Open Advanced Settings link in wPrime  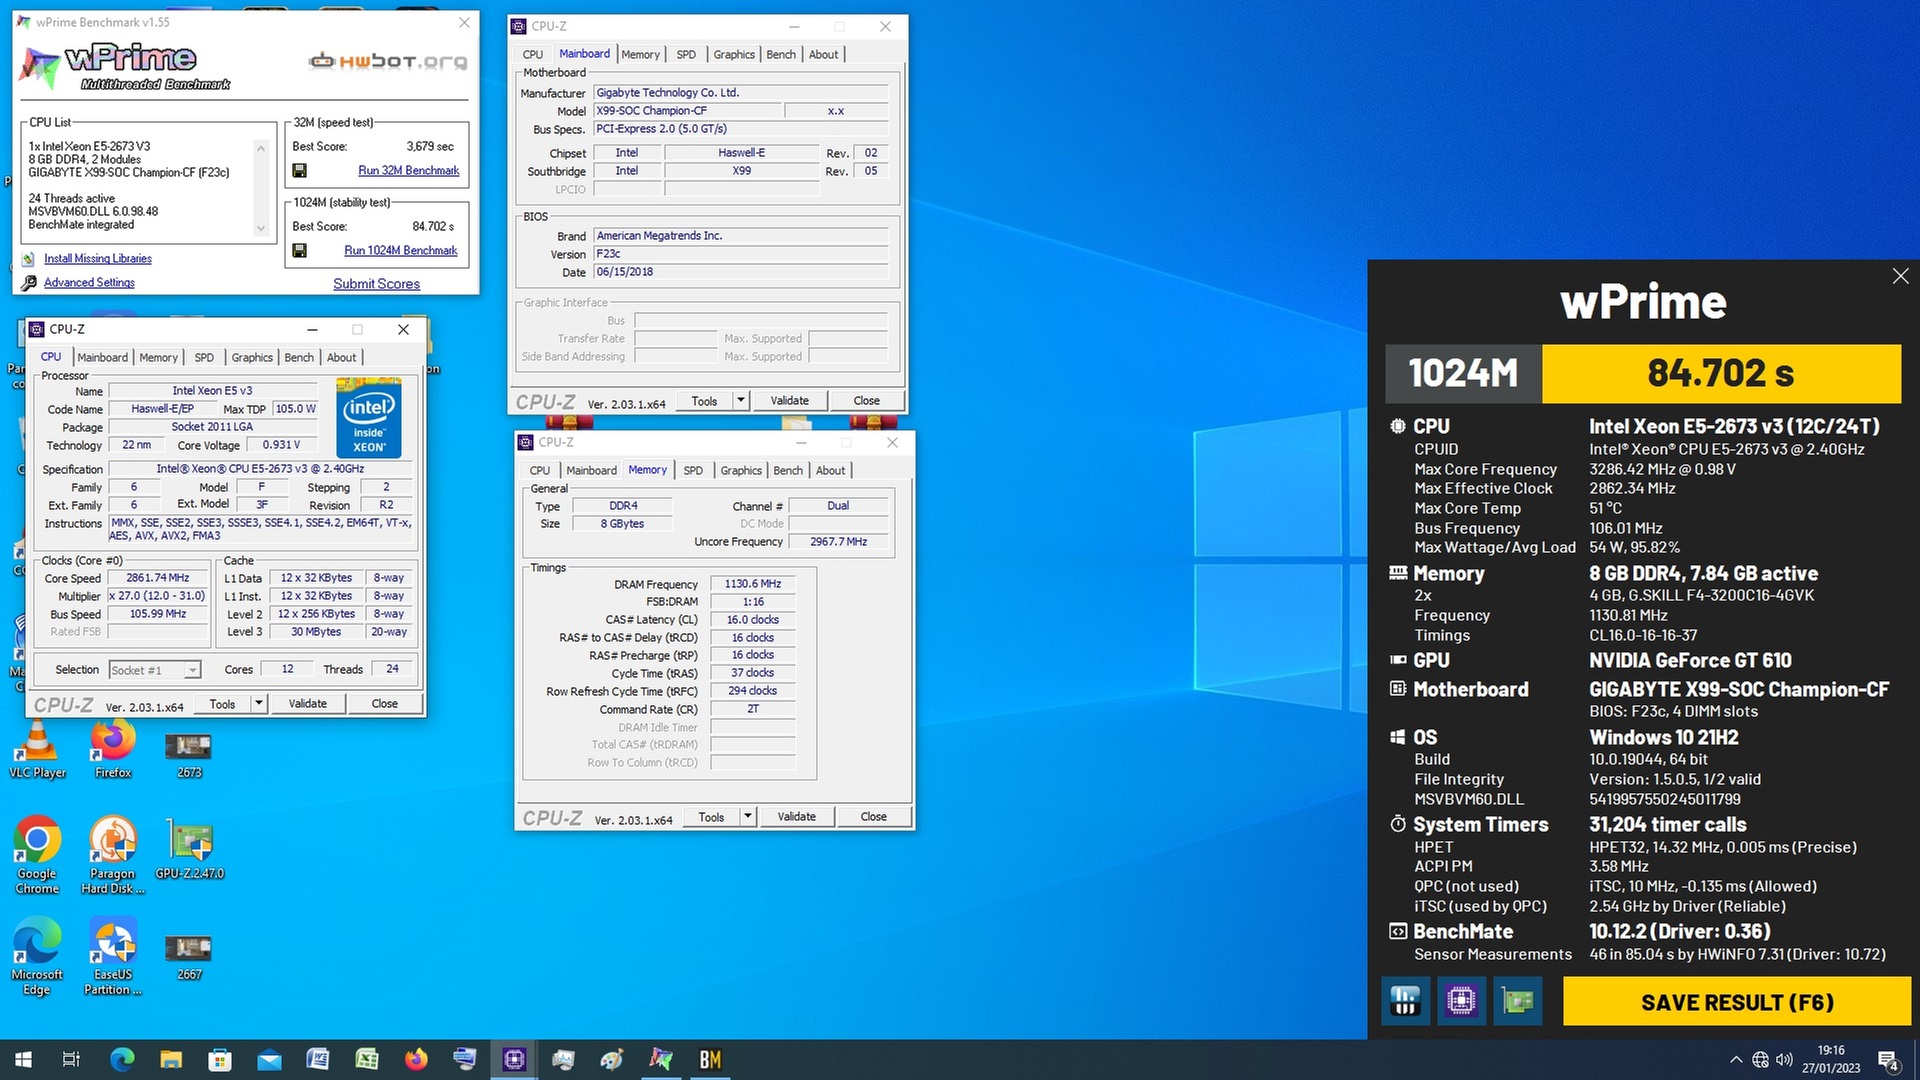(x=89, y=283)
